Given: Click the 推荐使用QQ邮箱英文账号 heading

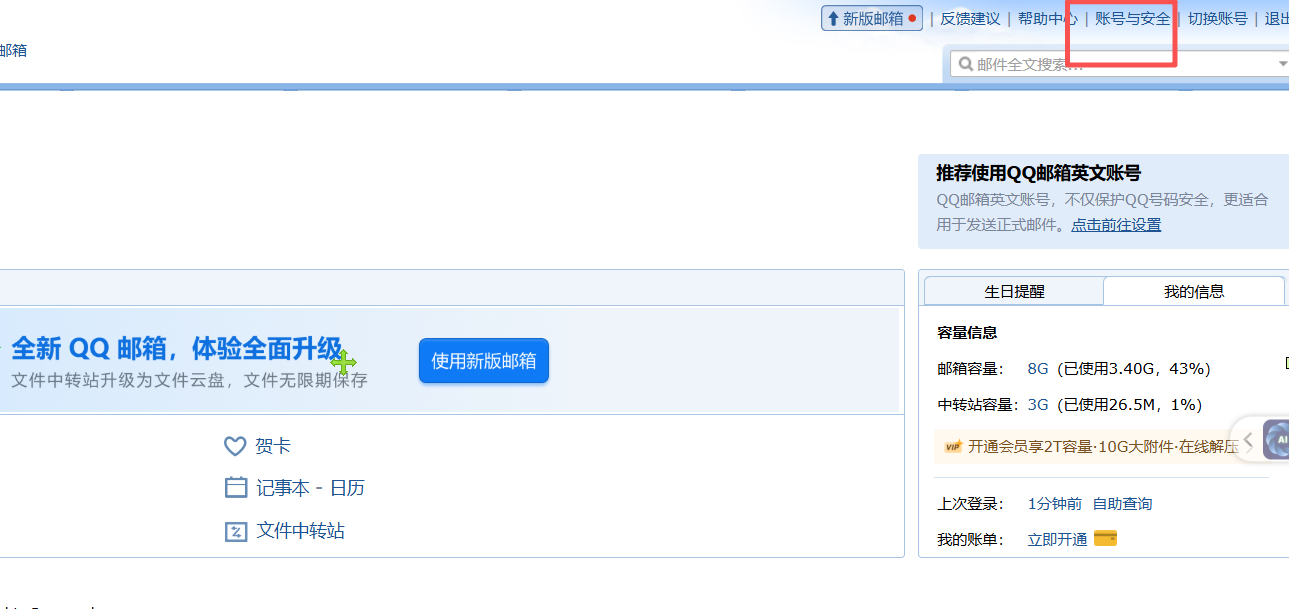Looking at the screenshot, I should click(x=1038, y=173).
